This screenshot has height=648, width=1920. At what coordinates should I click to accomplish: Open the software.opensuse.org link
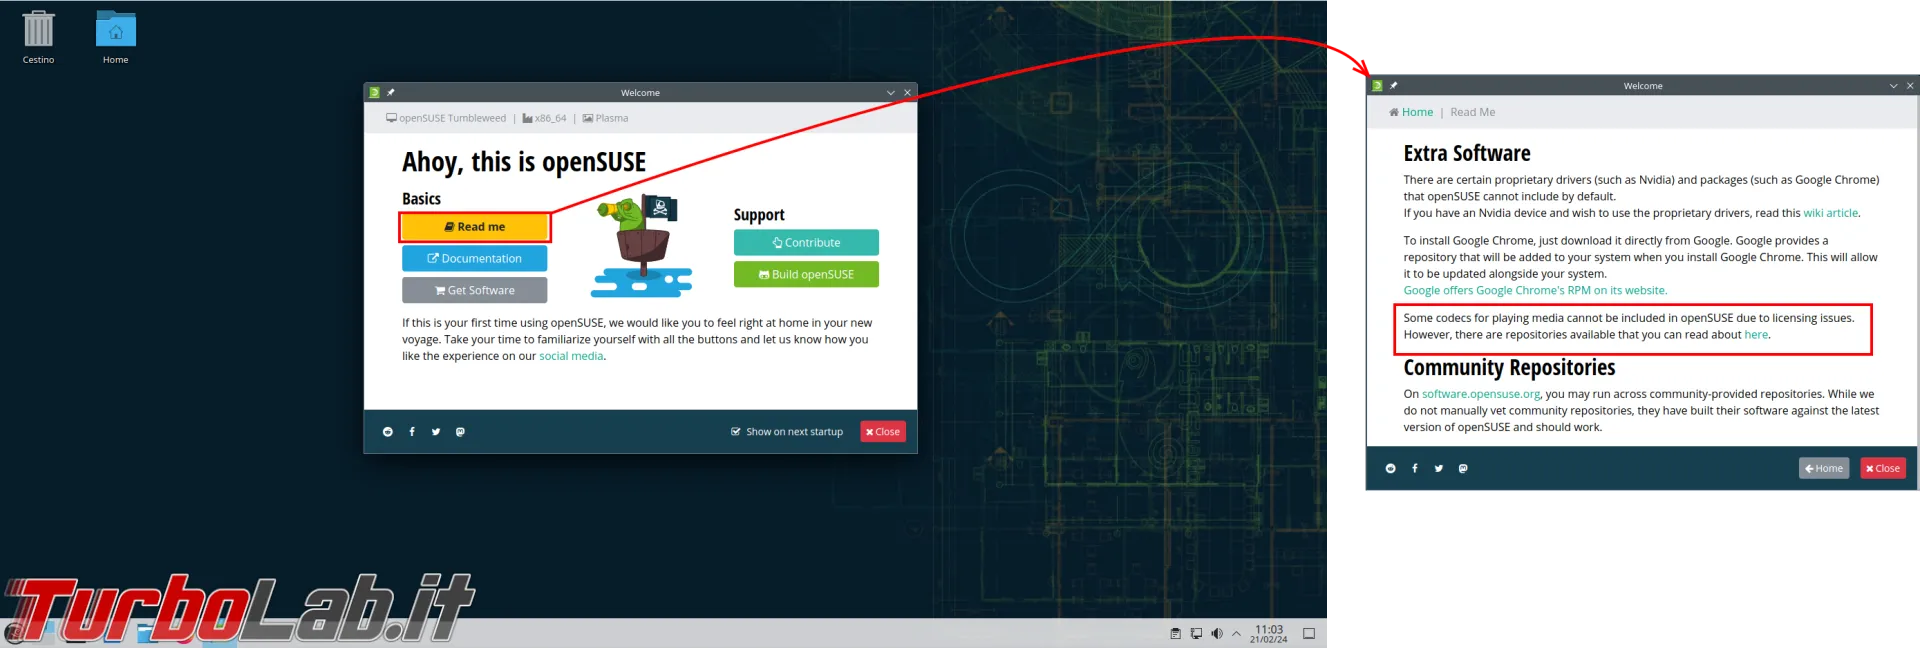pyautogui.click(x=1481, y=394)
